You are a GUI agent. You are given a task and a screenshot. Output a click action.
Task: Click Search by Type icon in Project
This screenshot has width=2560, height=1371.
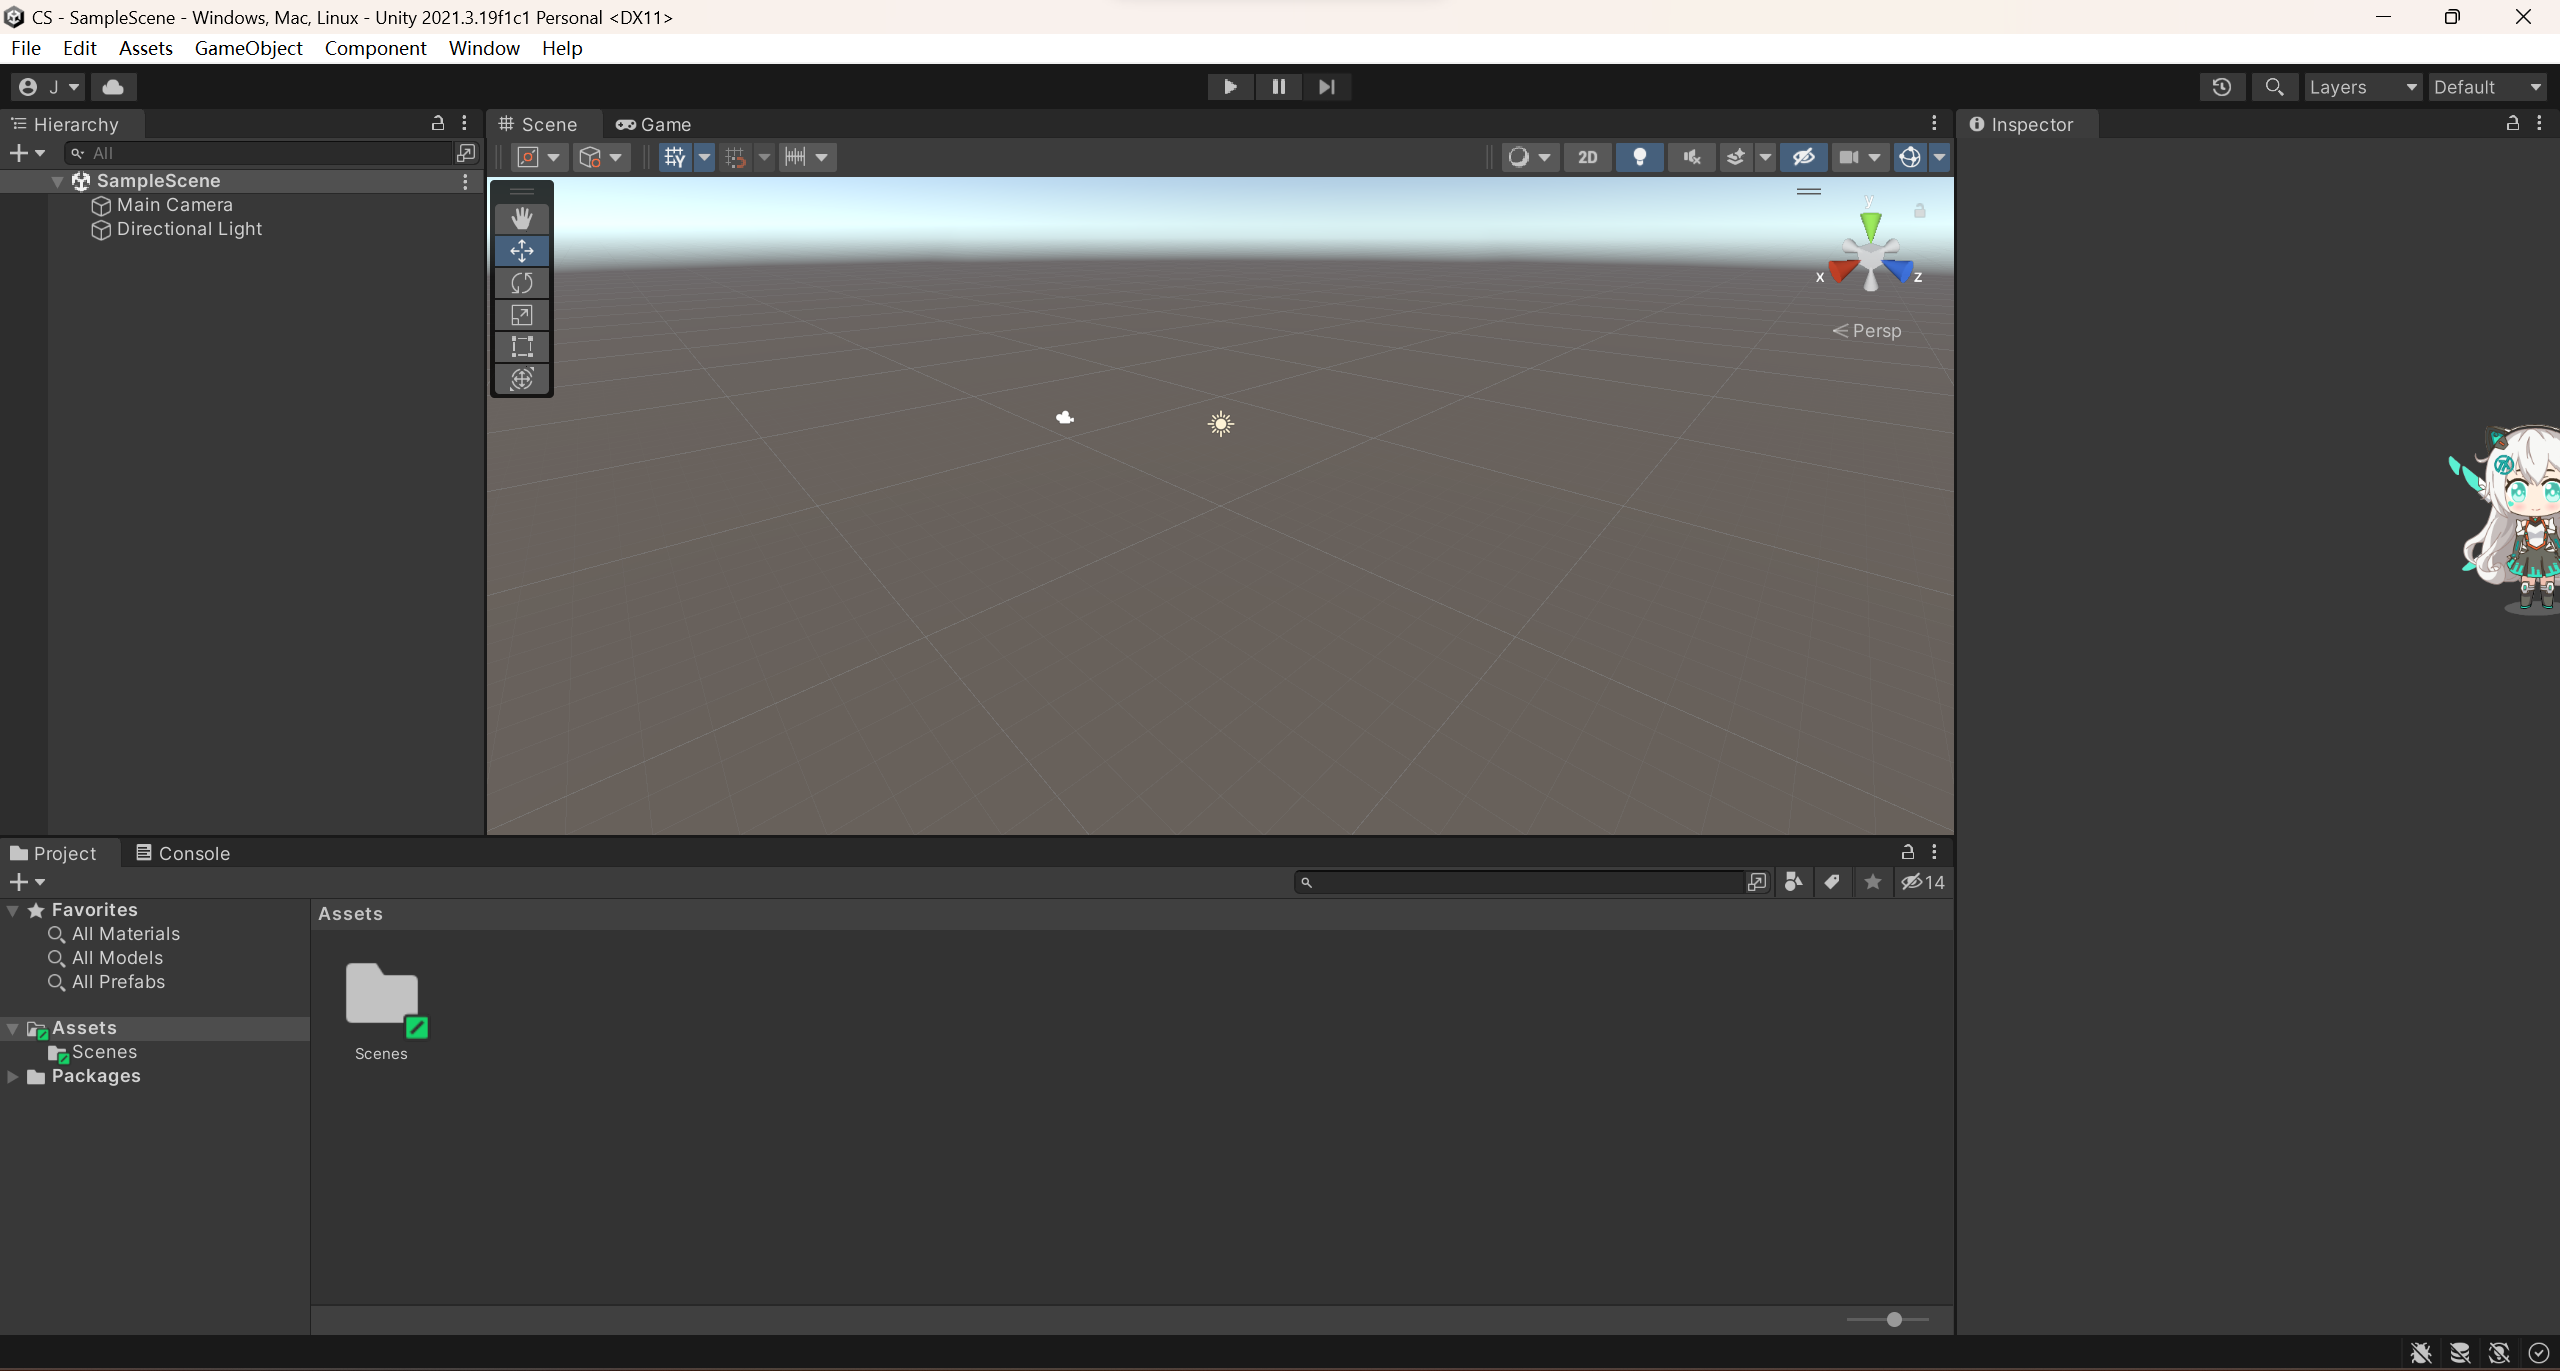tap(1793, 882)
